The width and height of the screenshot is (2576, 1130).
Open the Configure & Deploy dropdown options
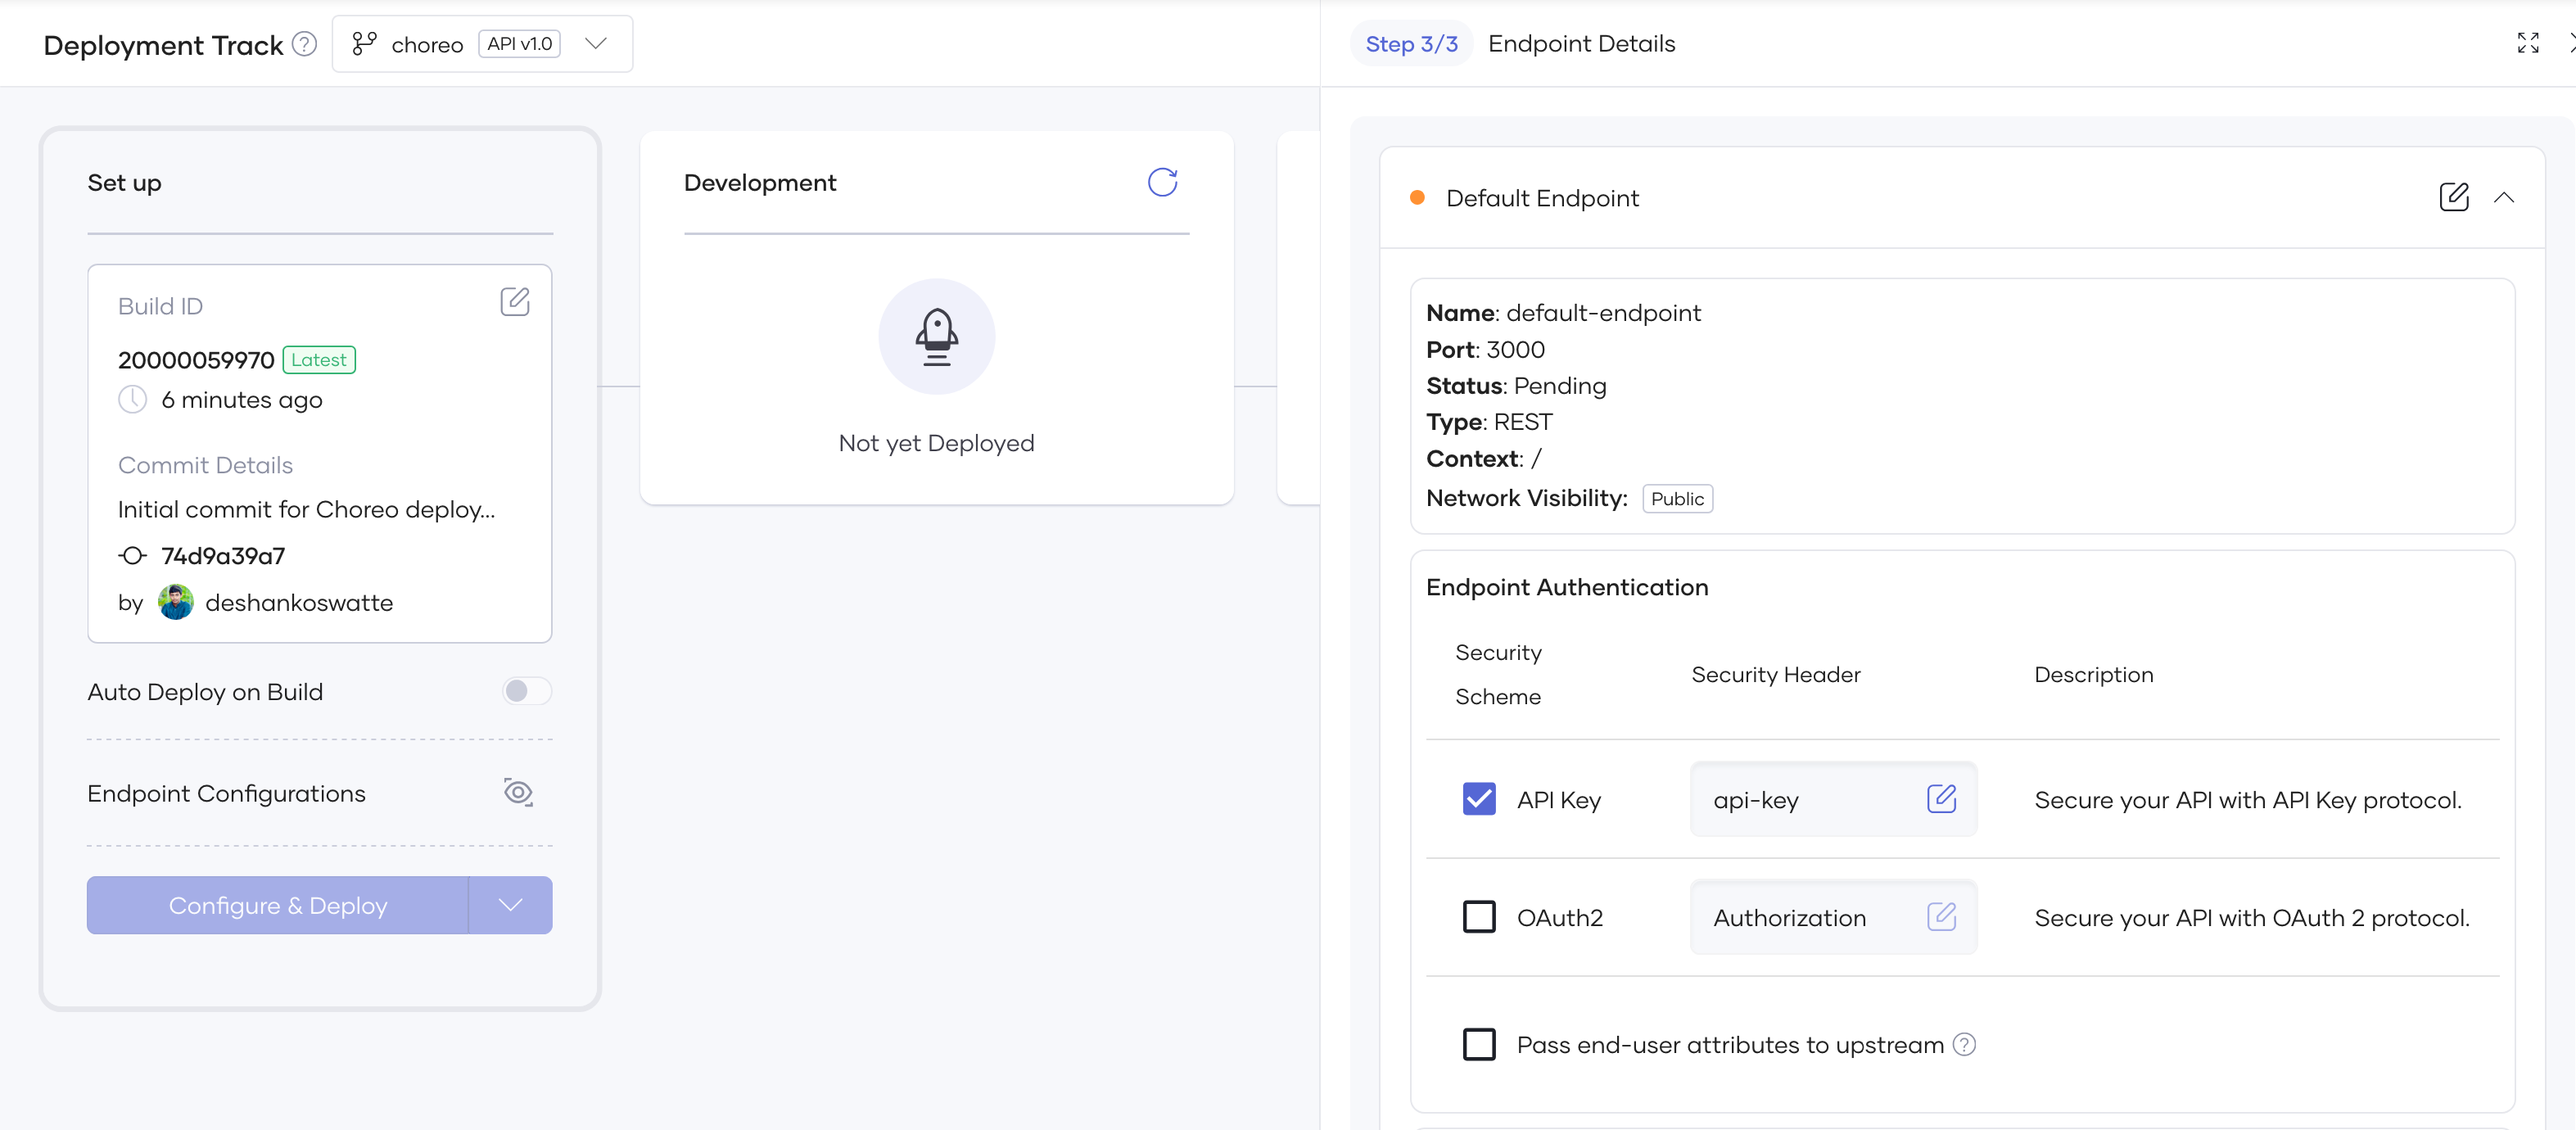[510, 905]
